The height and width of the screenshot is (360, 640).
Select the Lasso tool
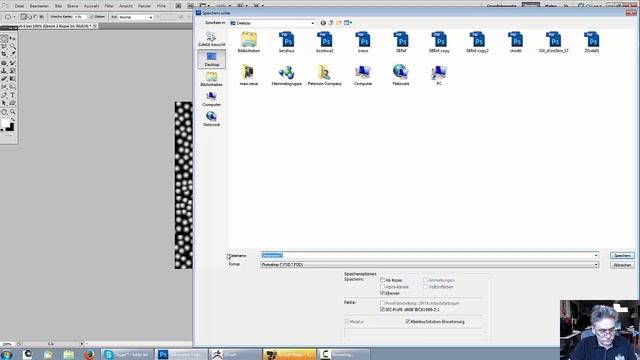click(x=4, y=47)
